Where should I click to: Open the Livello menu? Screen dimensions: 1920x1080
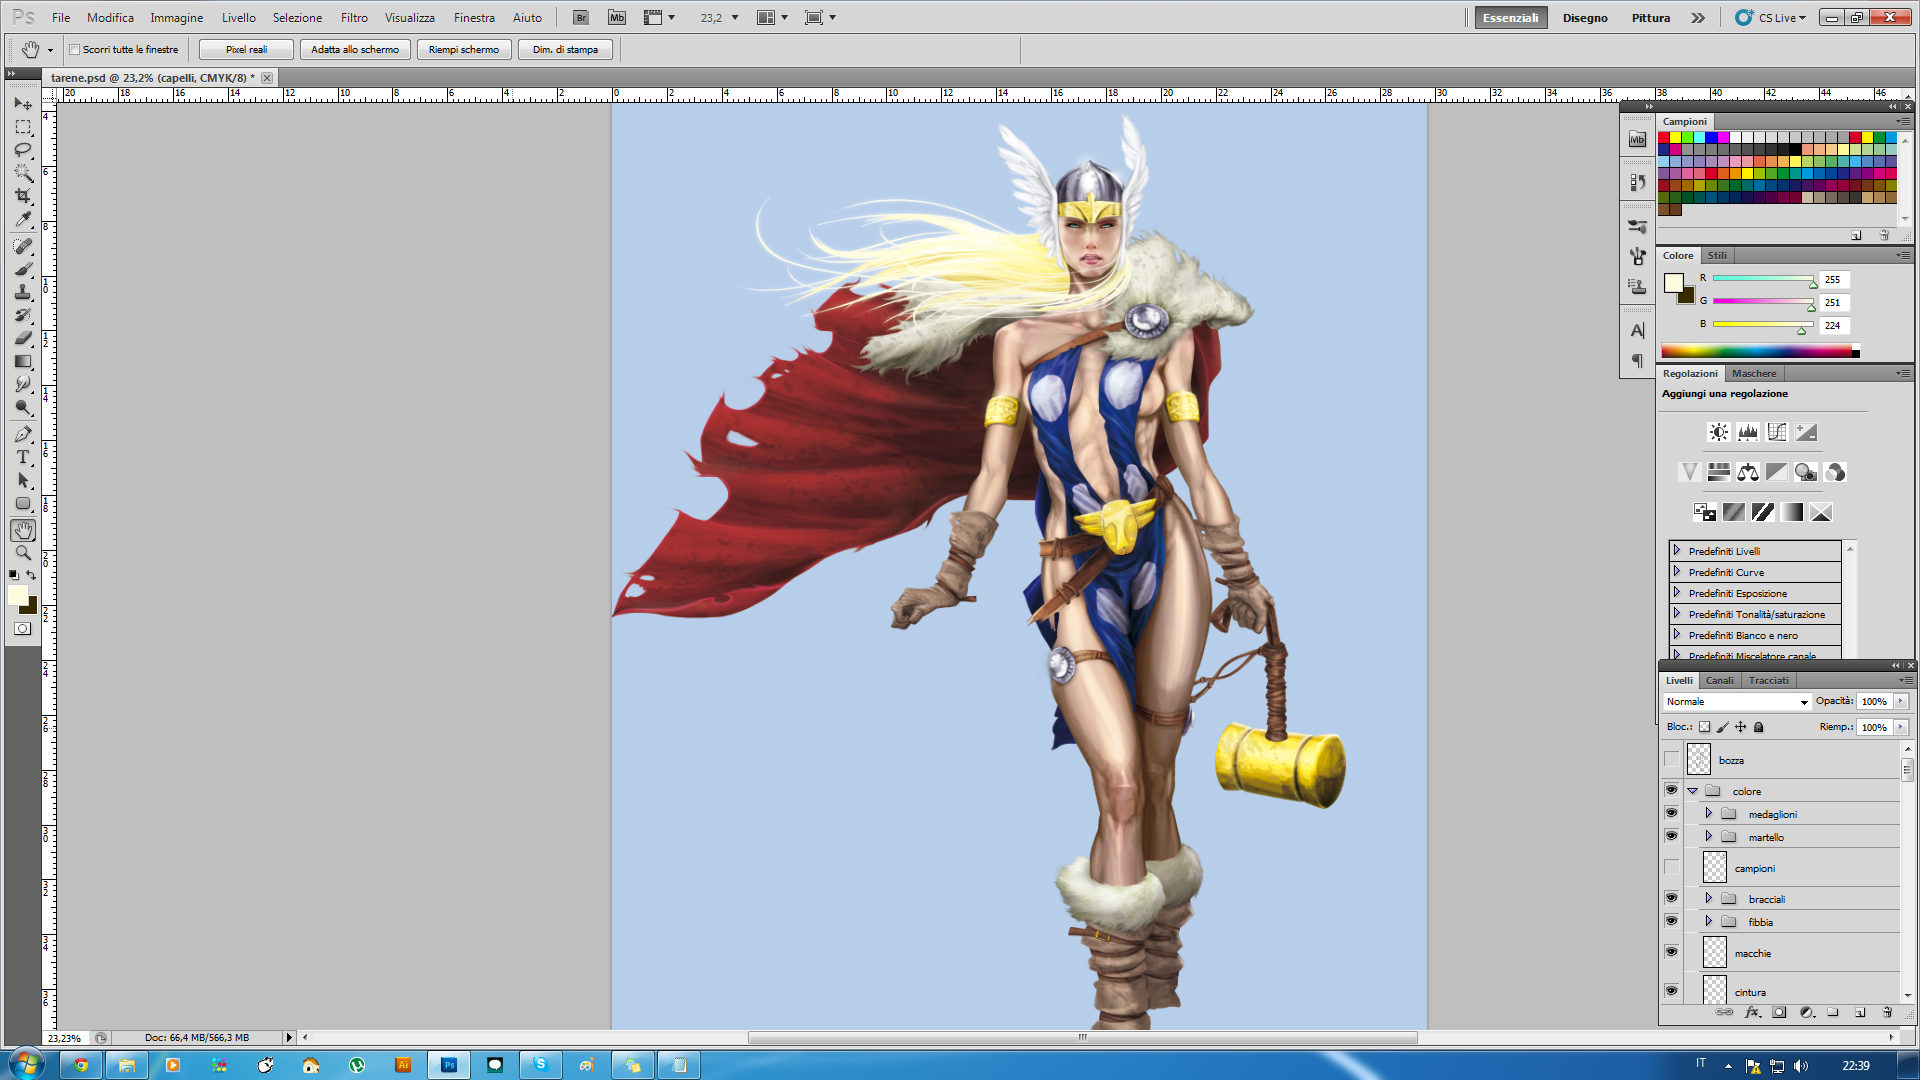[x=239, y=18]
